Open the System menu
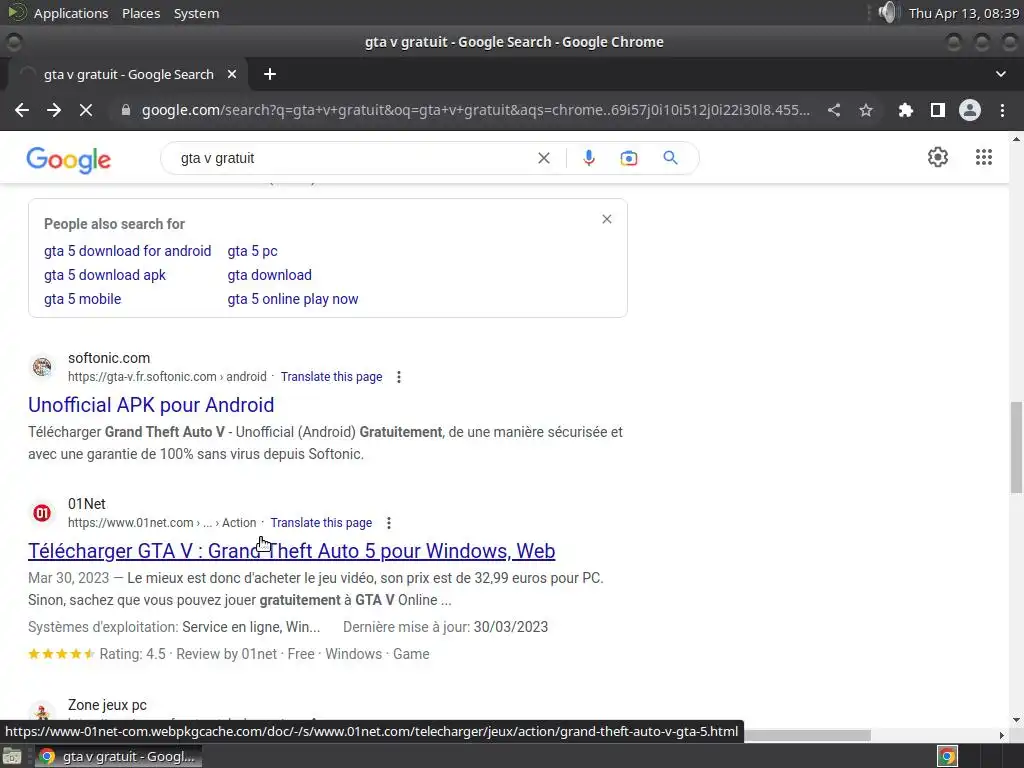The image size is (1024, 768). (196, 13)
